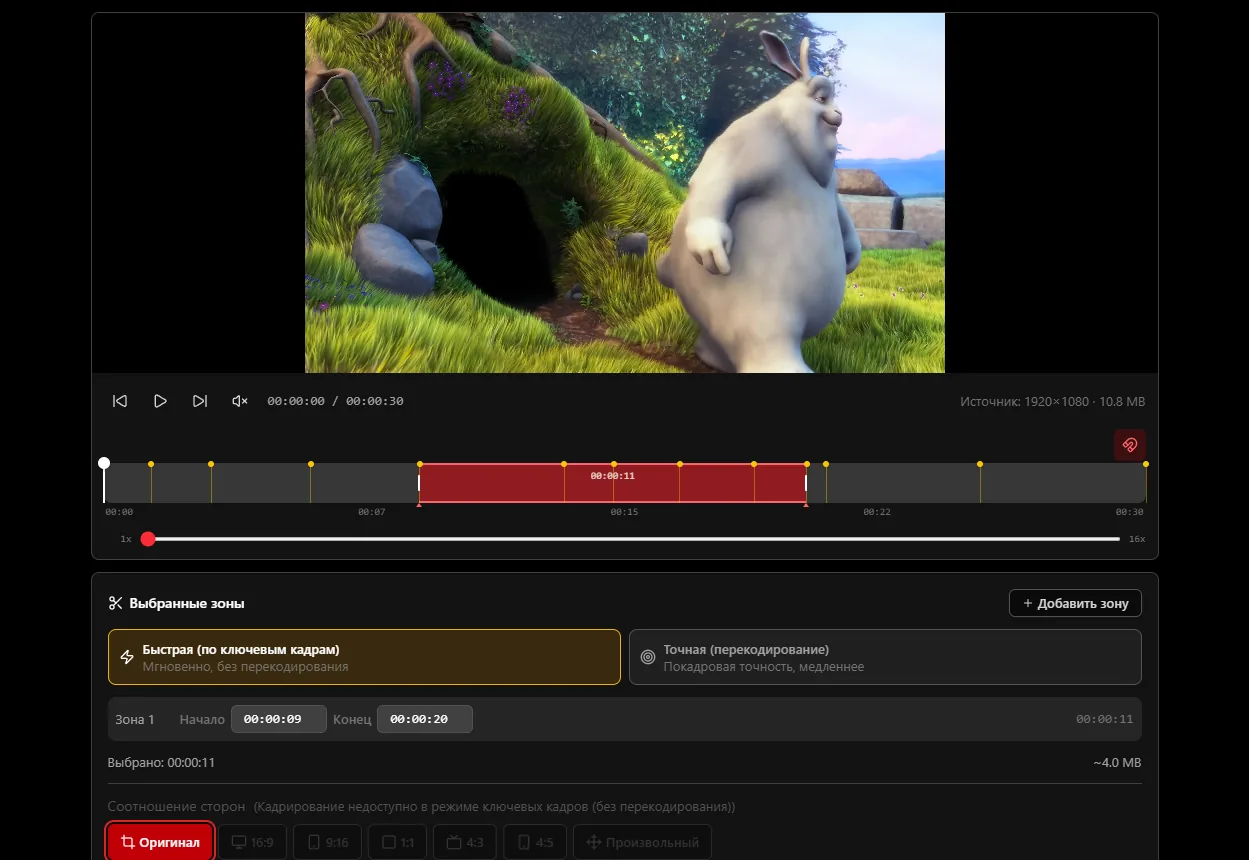This screenshot has height=860, width=1250.
Task: Choose 4:5 aspect ratio
Action: [x=535, y=842]
